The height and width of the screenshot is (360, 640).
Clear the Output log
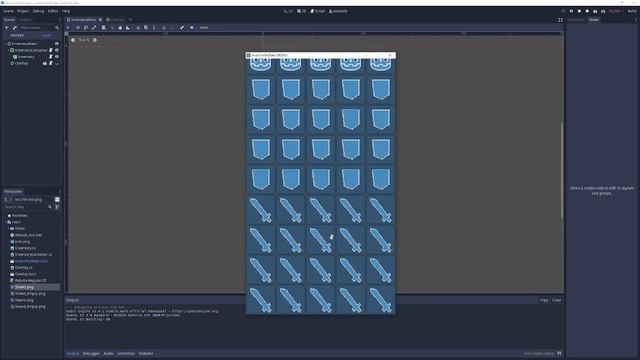(x=557, y=300)
